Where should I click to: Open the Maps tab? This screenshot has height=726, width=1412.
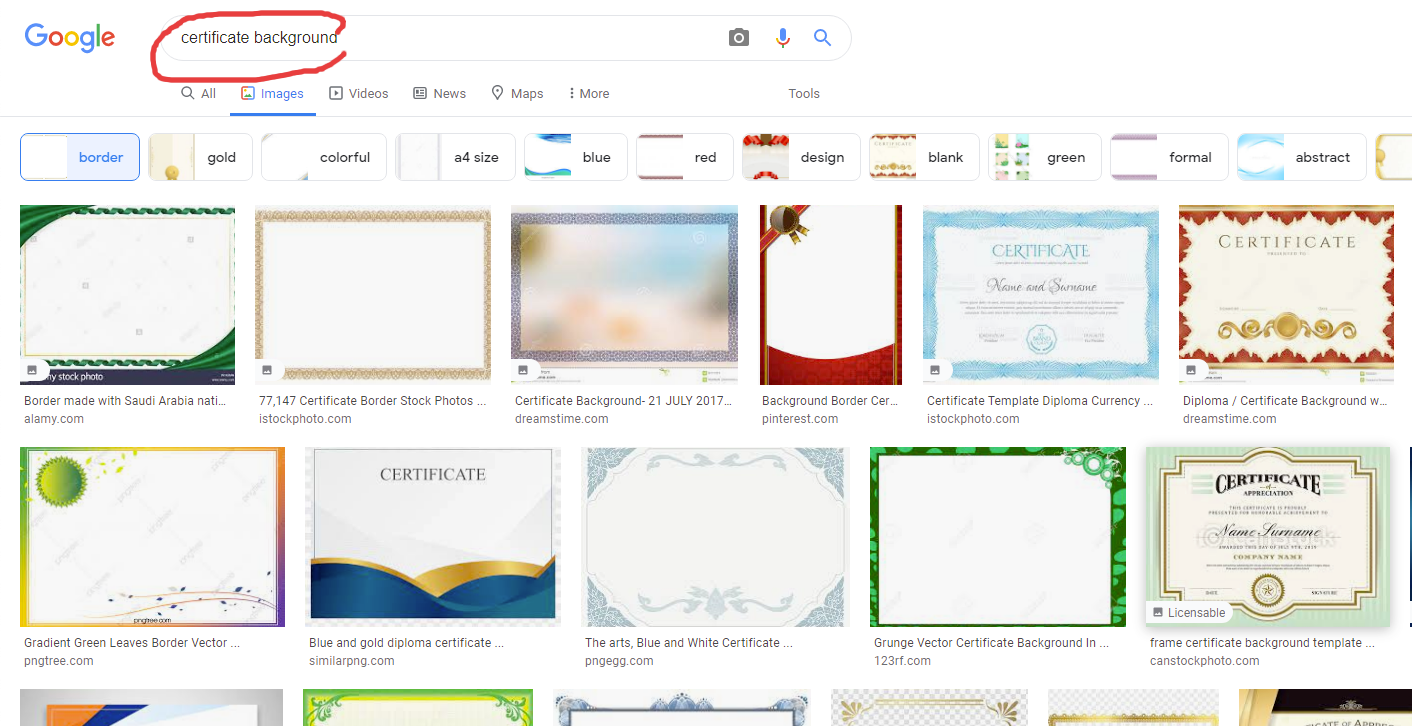pos(517,93)
